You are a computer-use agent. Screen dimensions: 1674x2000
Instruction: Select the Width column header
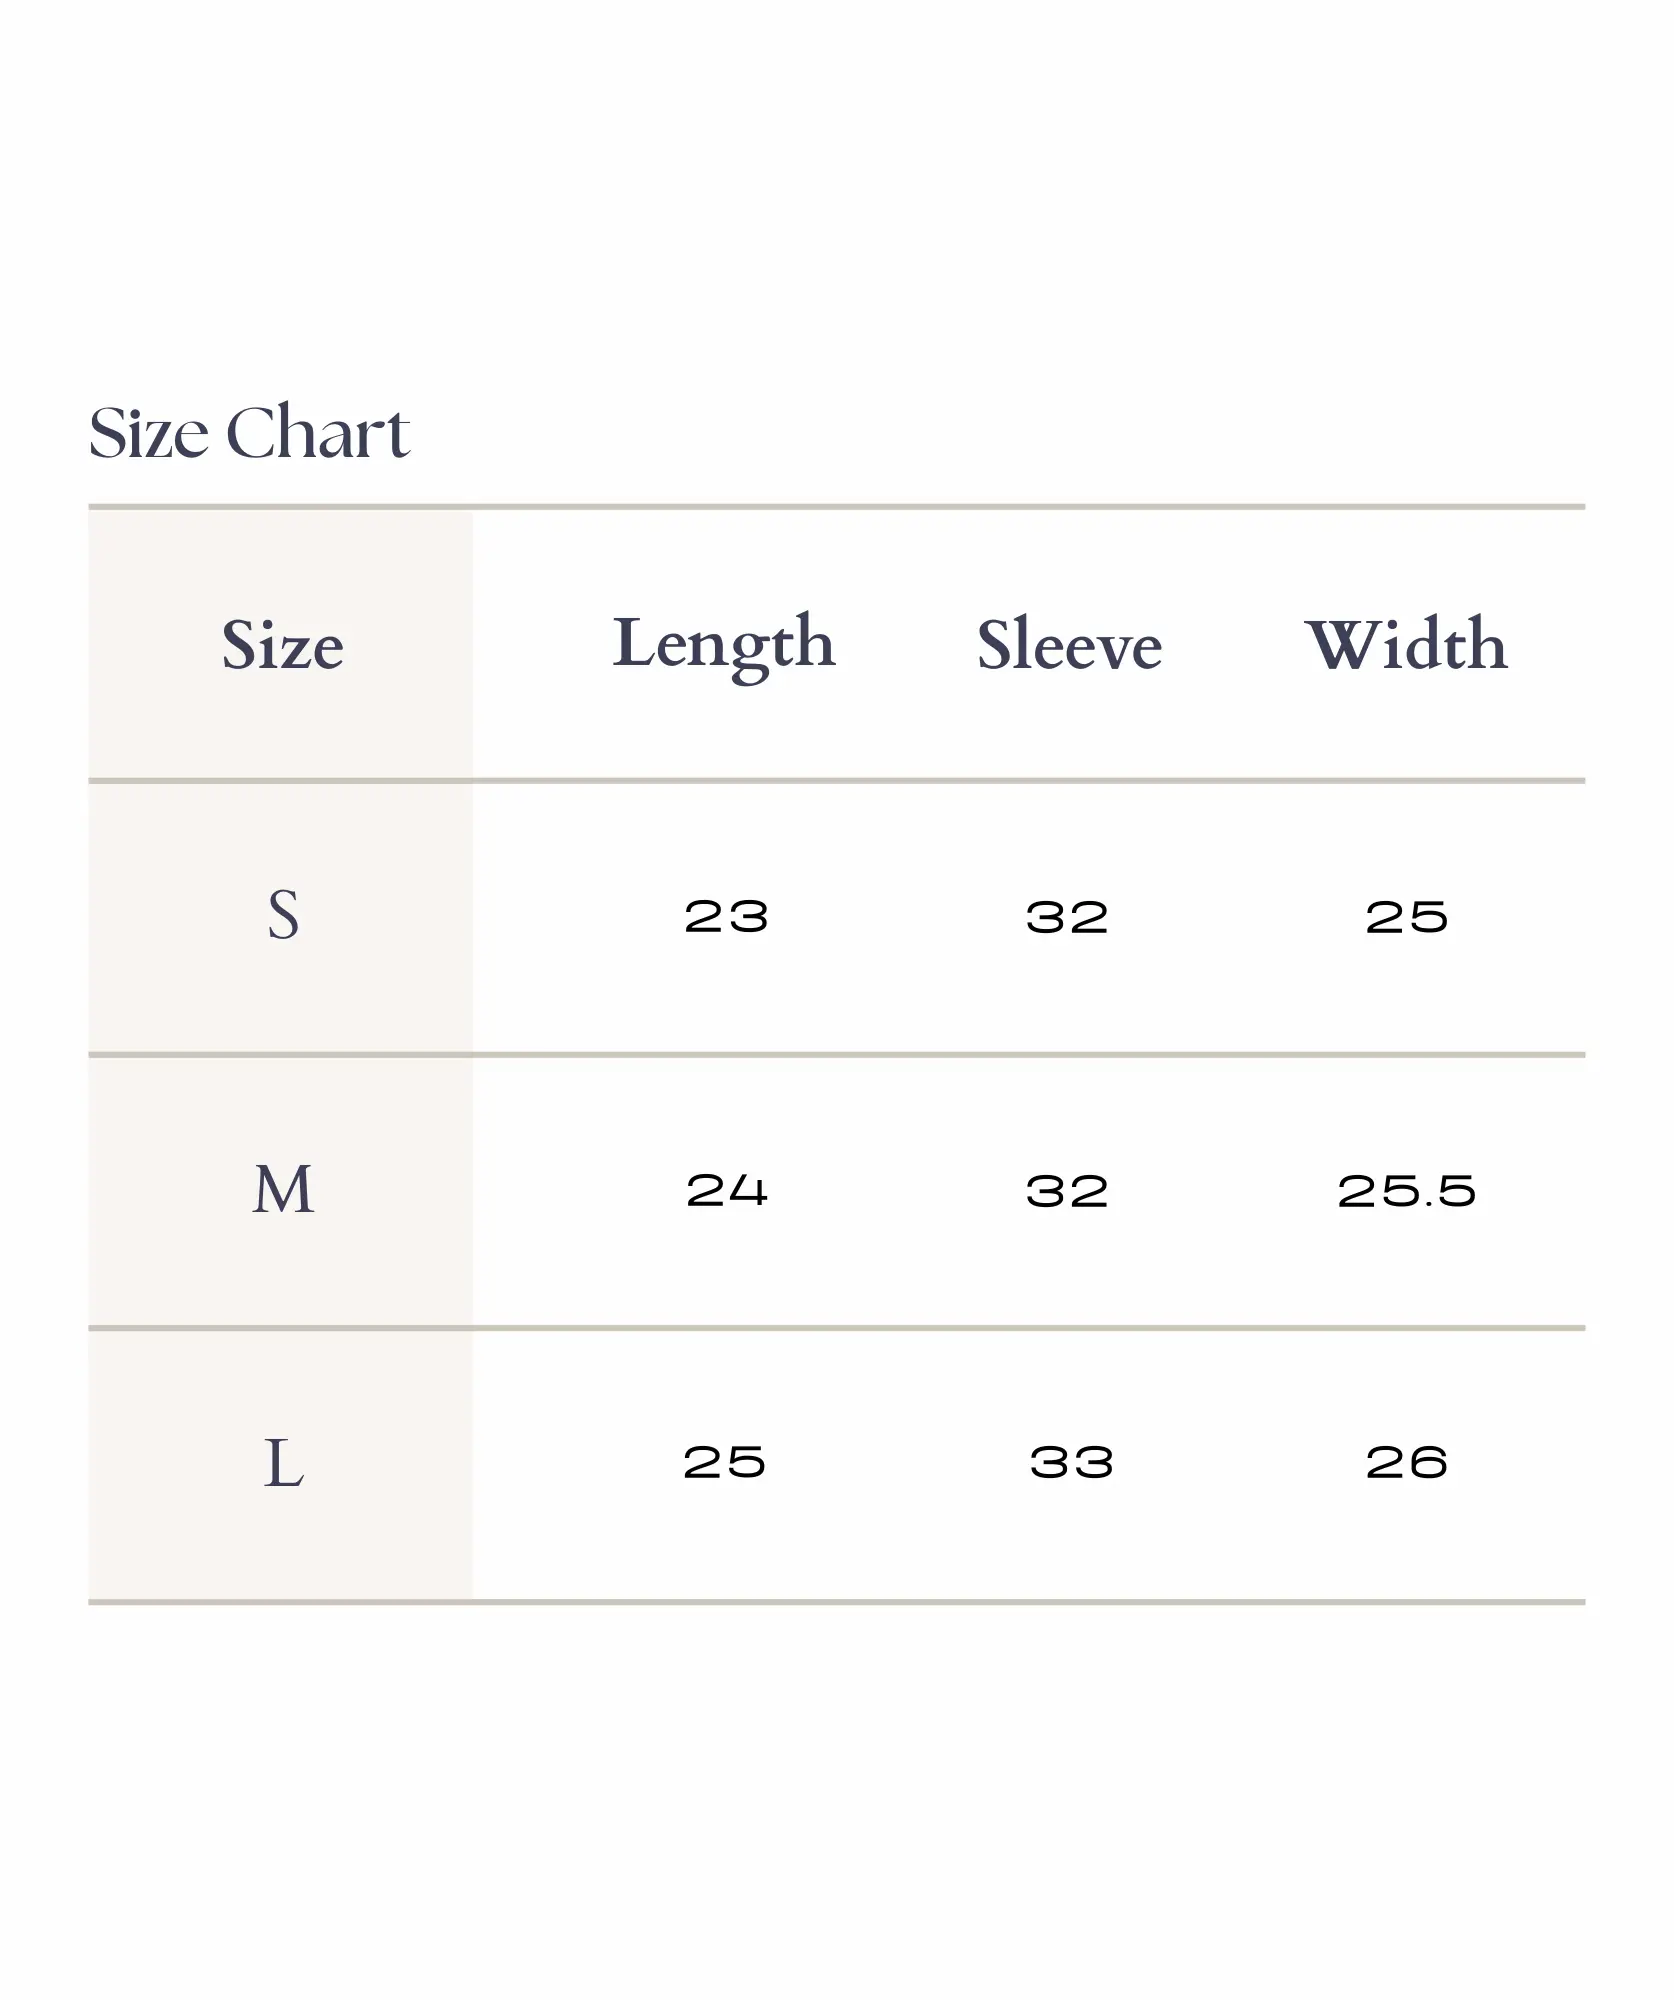pos(1406,645)
